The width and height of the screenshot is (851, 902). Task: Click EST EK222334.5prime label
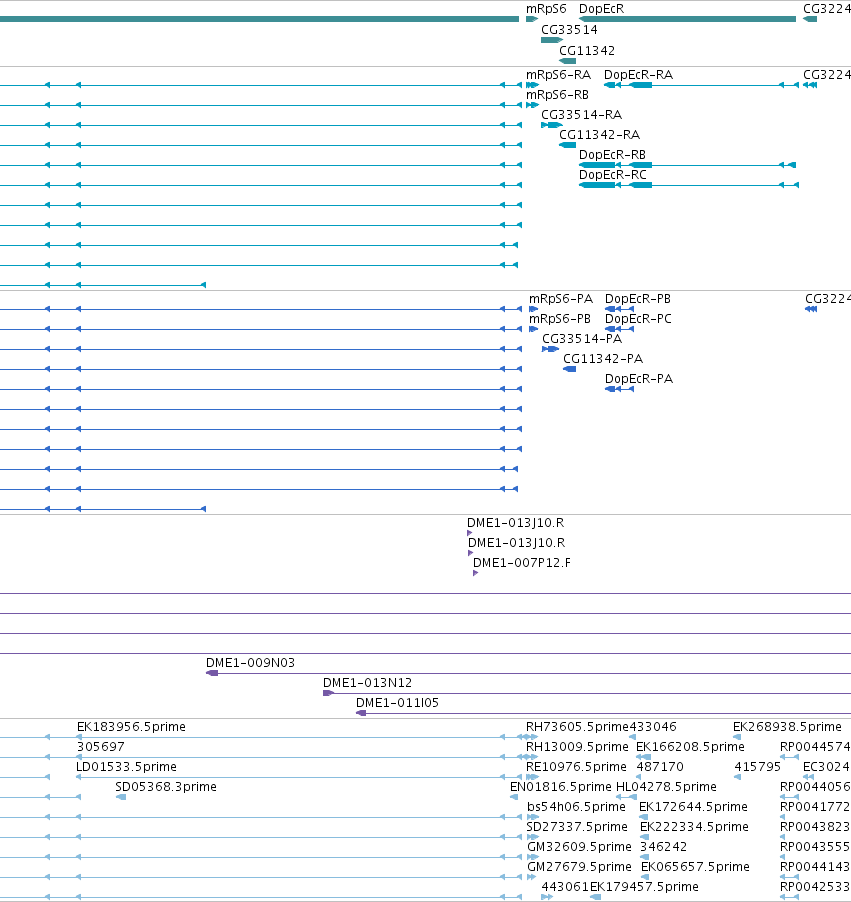pos(694,827)
